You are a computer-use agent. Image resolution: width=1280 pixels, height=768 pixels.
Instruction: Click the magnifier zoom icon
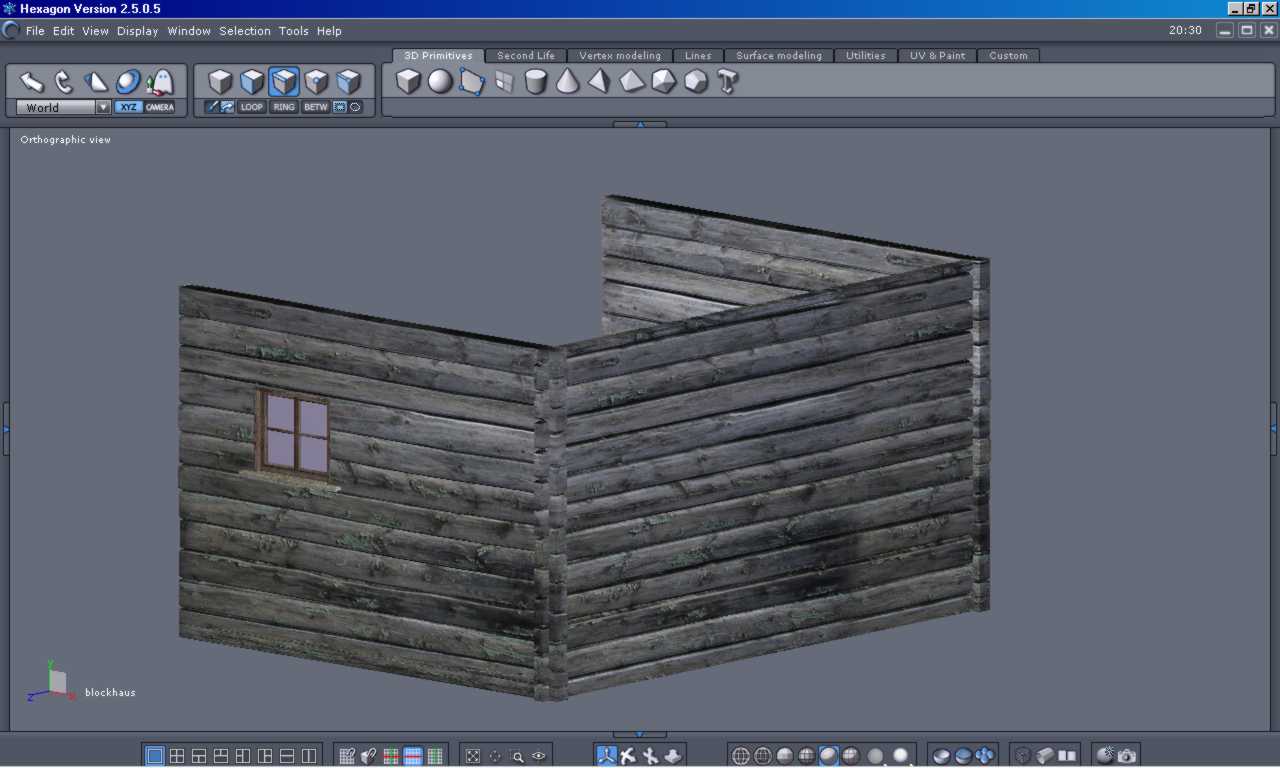[517, 756]
